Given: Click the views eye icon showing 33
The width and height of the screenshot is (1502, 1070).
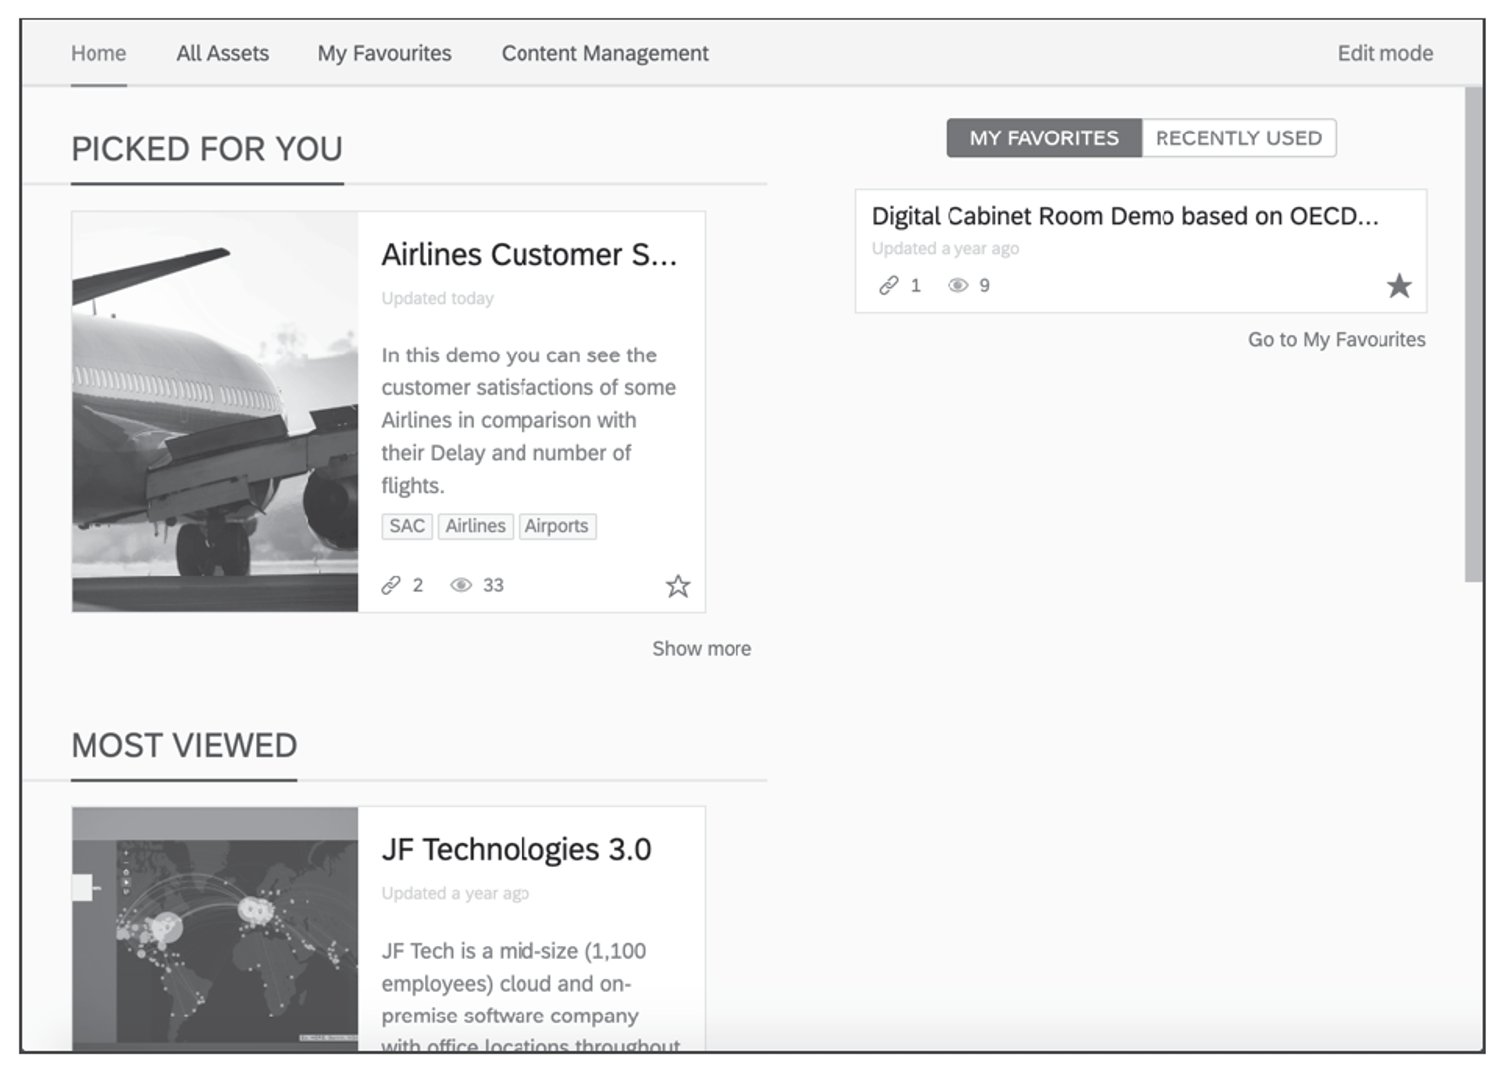Looking at the screenshot, I should click(x=462, y=585).
